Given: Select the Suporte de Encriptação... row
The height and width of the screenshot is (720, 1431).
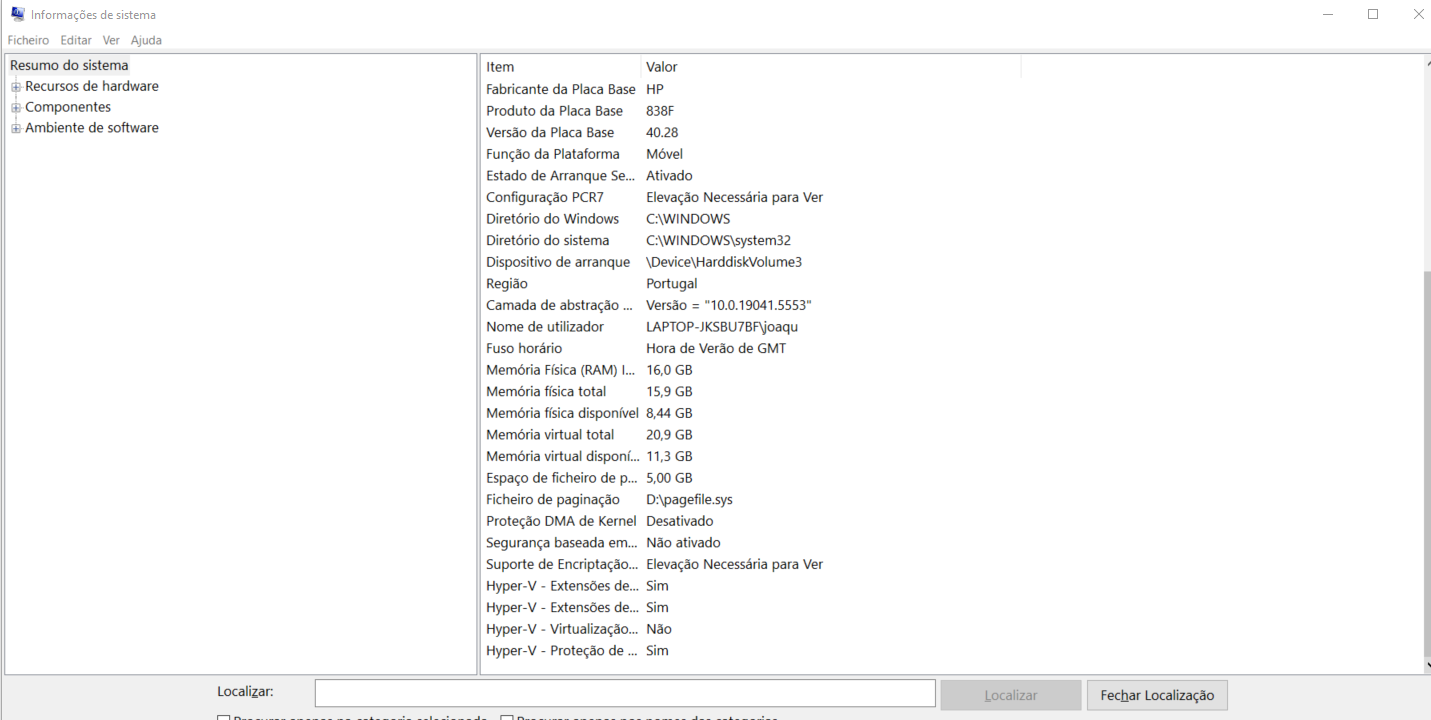Looking at the screenshot, I should pyautogui.click(x=751, y=564).
